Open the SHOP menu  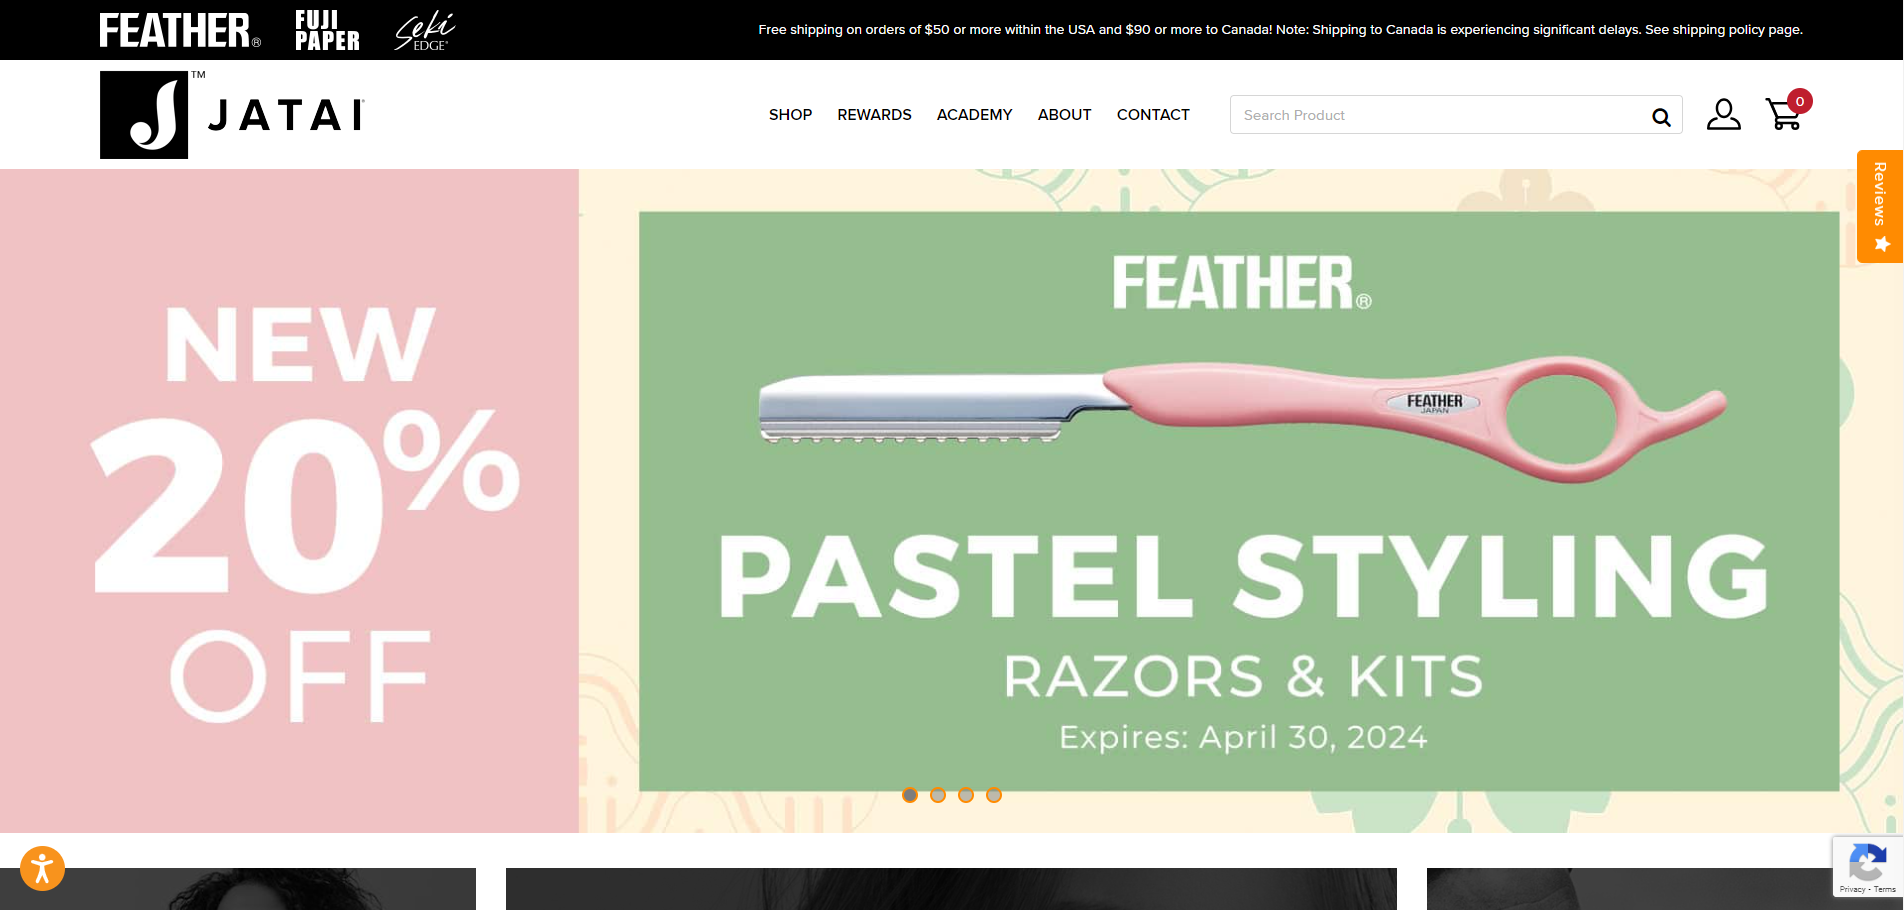coord(790,115)
